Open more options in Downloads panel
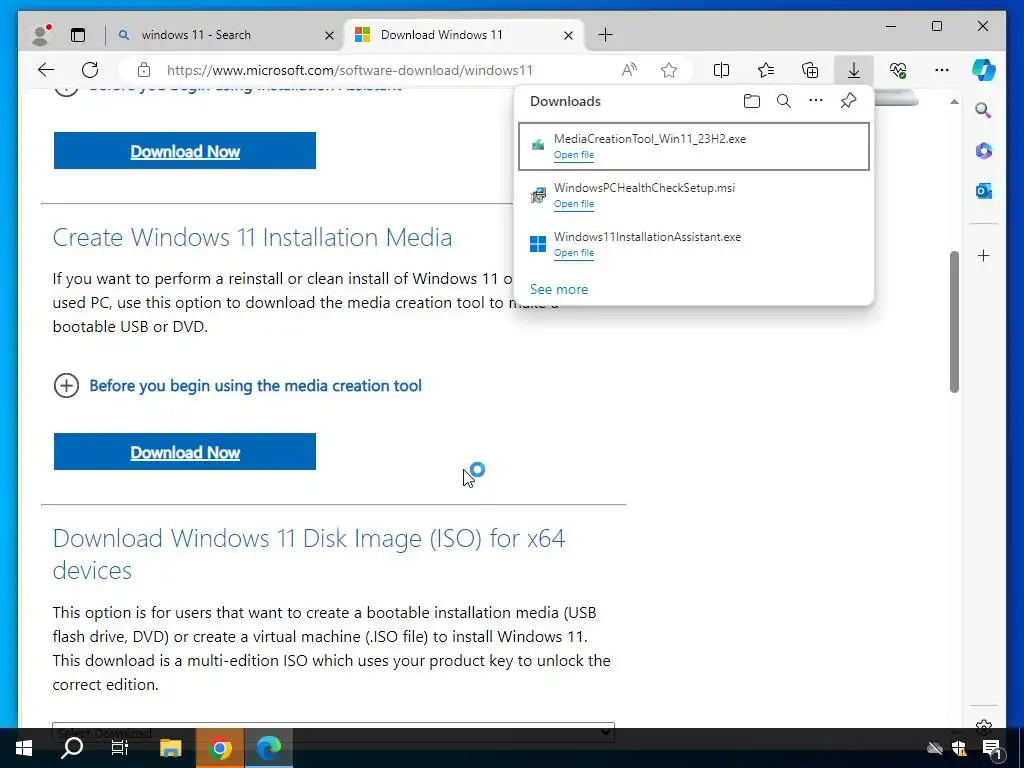1024x768 pixels. (816, 101)
